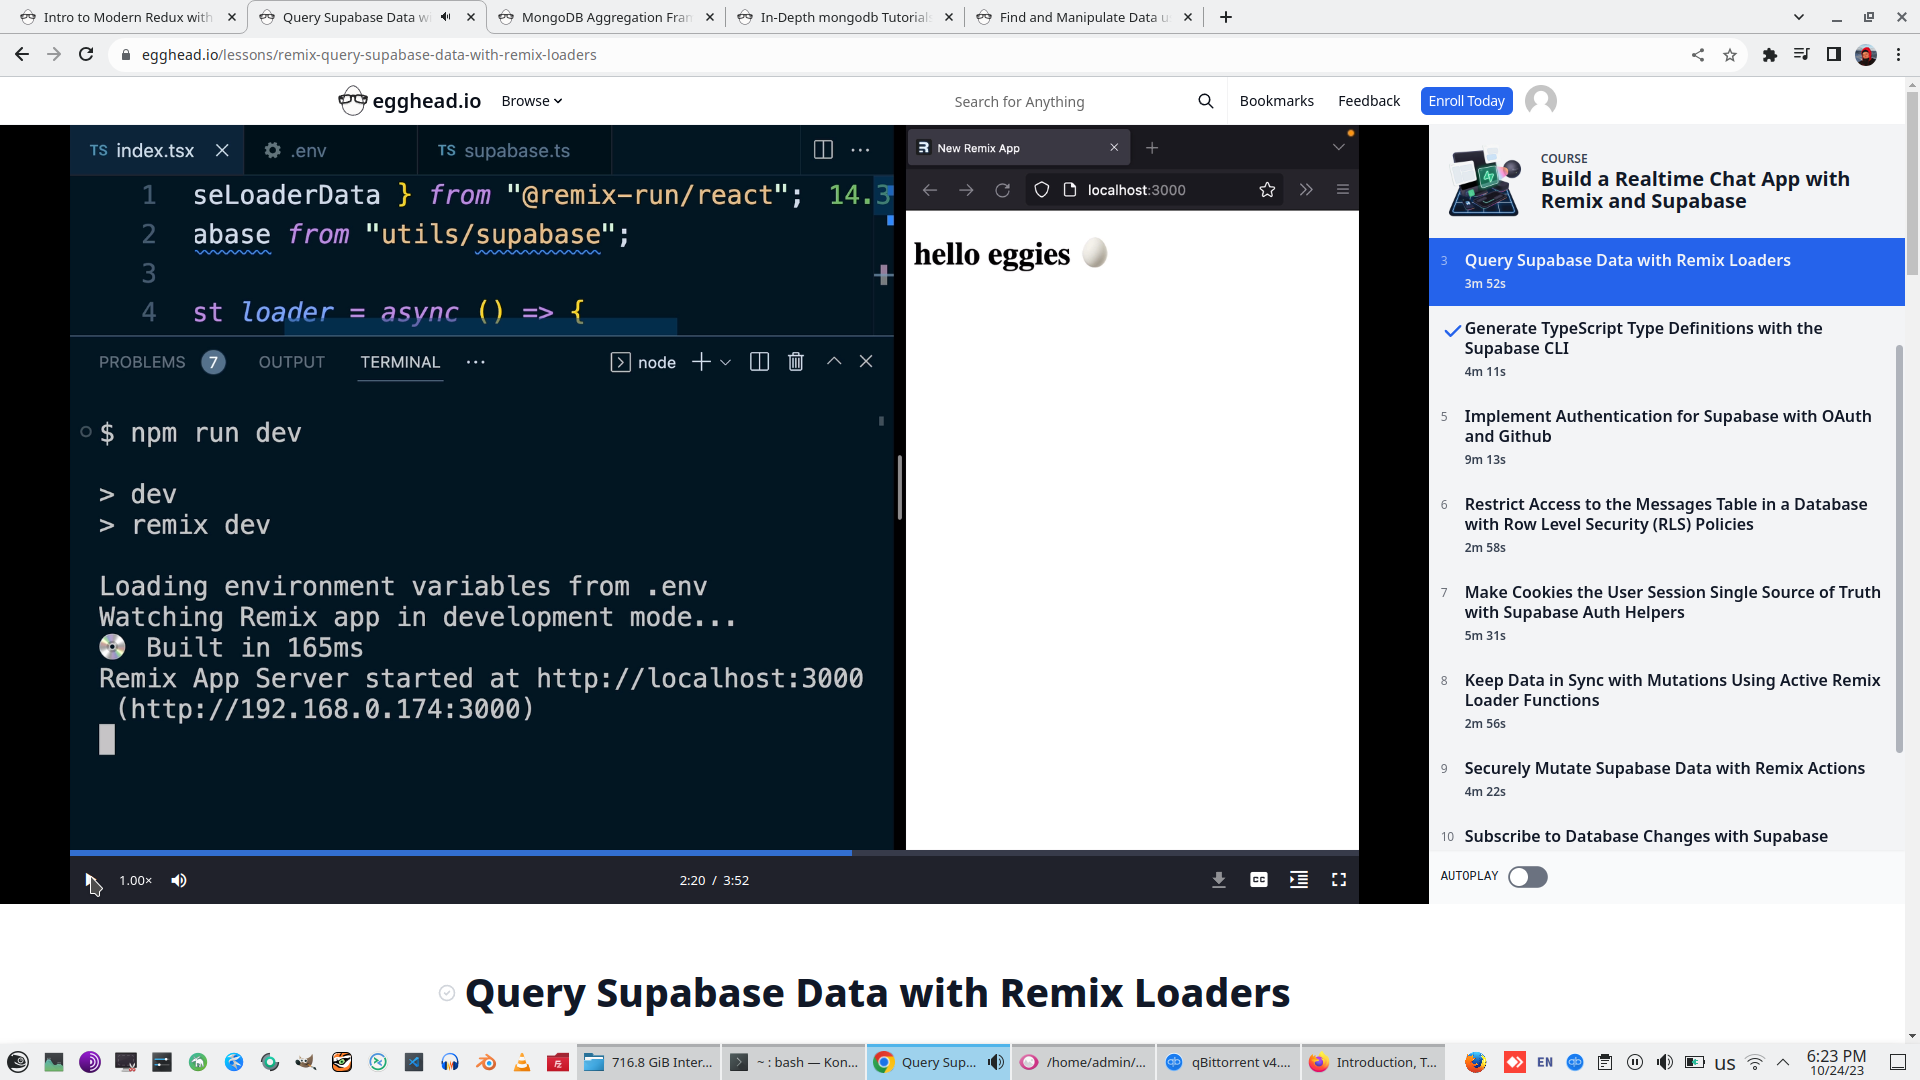
Task: Download the lesson video
Action: tap(1218, 880)
